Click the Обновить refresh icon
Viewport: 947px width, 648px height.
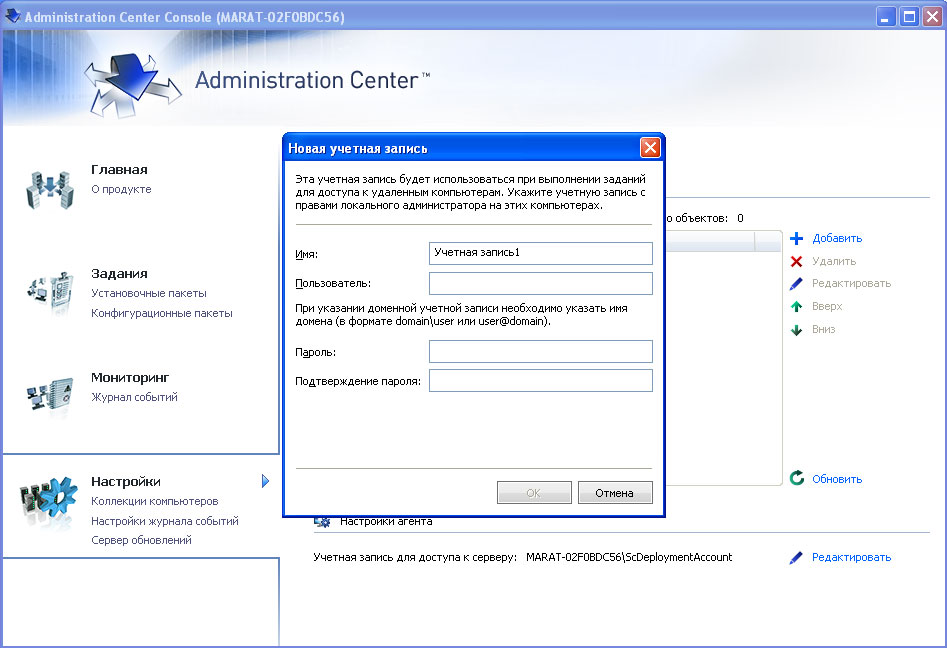tap(797, 478)
